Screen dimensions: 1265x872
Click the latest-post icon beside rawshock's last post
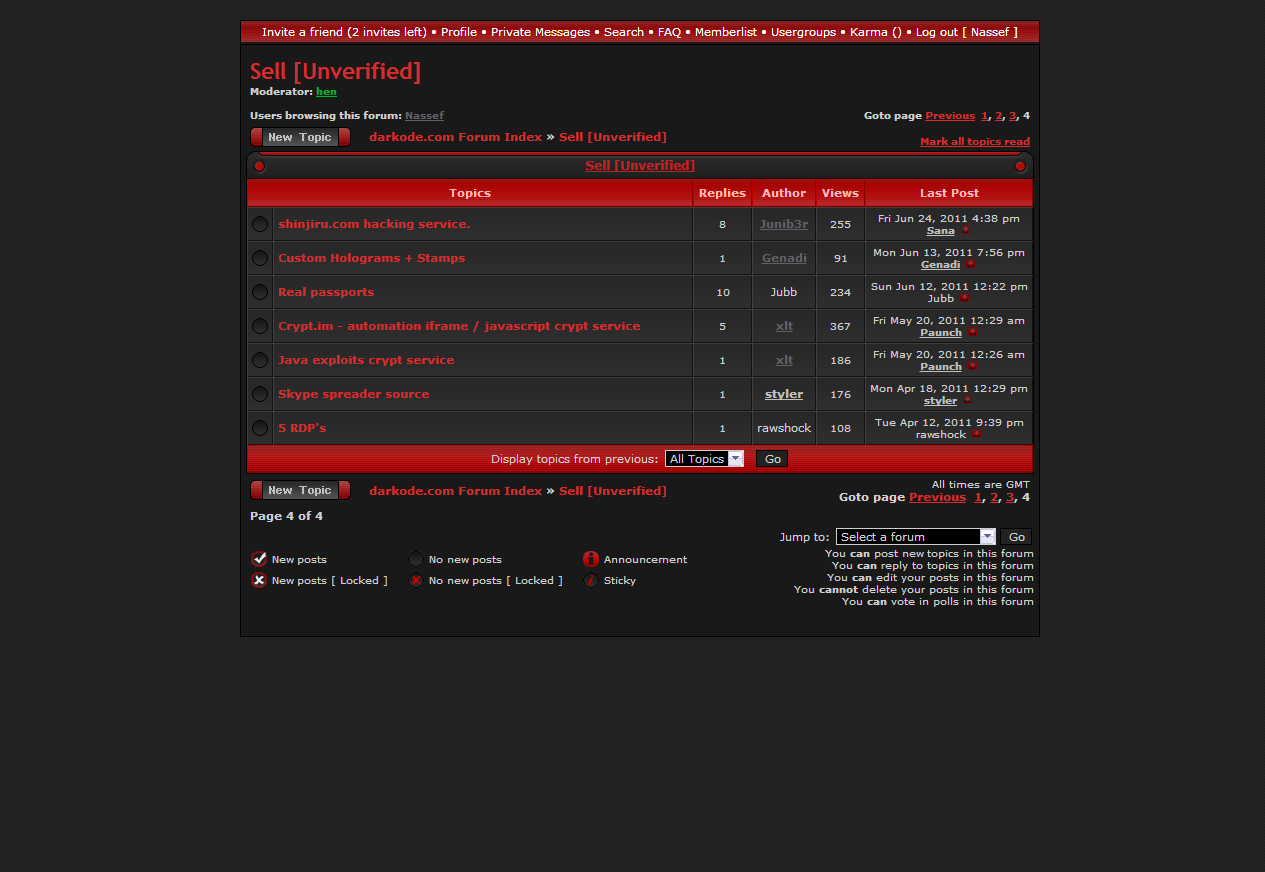976,435
